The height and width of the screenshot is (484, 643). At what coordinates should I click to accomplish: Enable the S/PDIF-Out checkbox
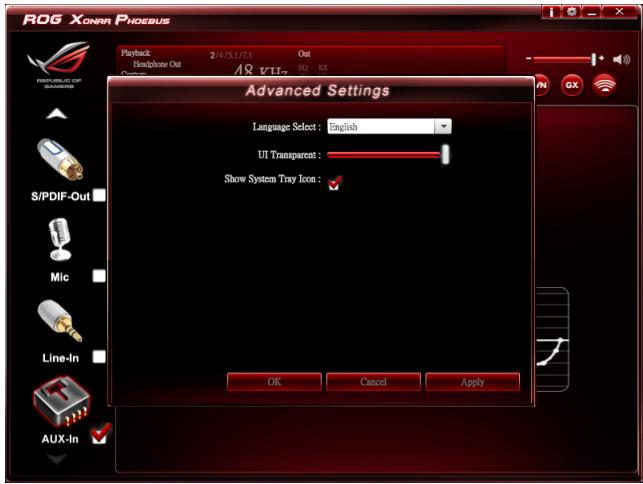[99, 195]
